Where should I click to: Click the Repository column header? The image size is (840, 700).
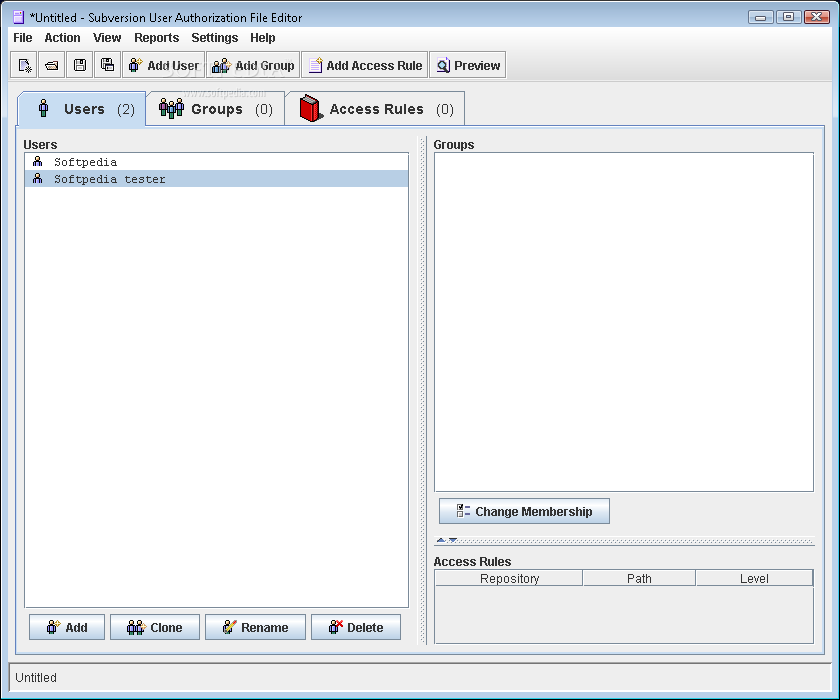(x=509, y=578)
